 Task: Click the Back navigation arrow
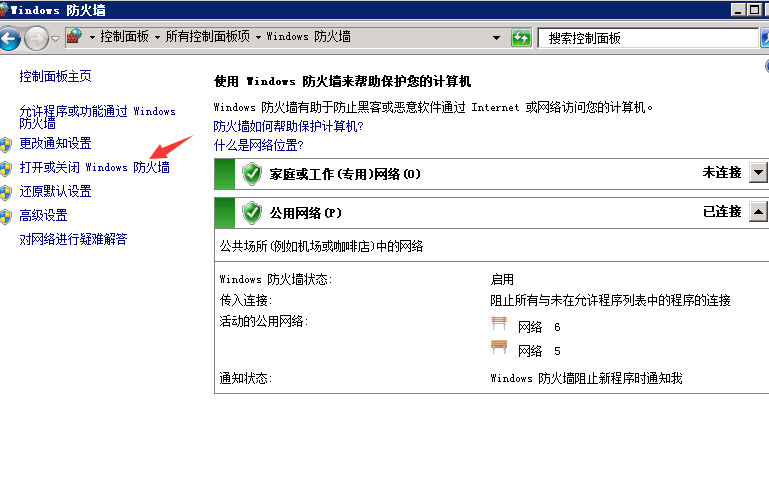(x=10, y=38)
